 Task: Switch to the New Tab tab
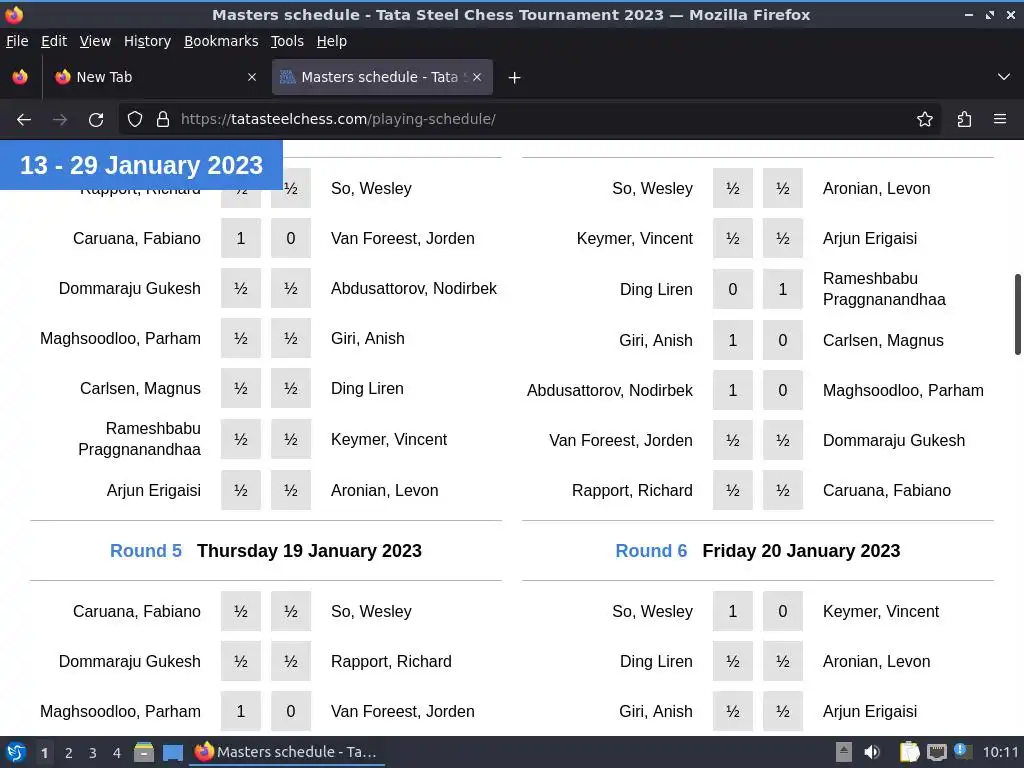coord(155,77)
